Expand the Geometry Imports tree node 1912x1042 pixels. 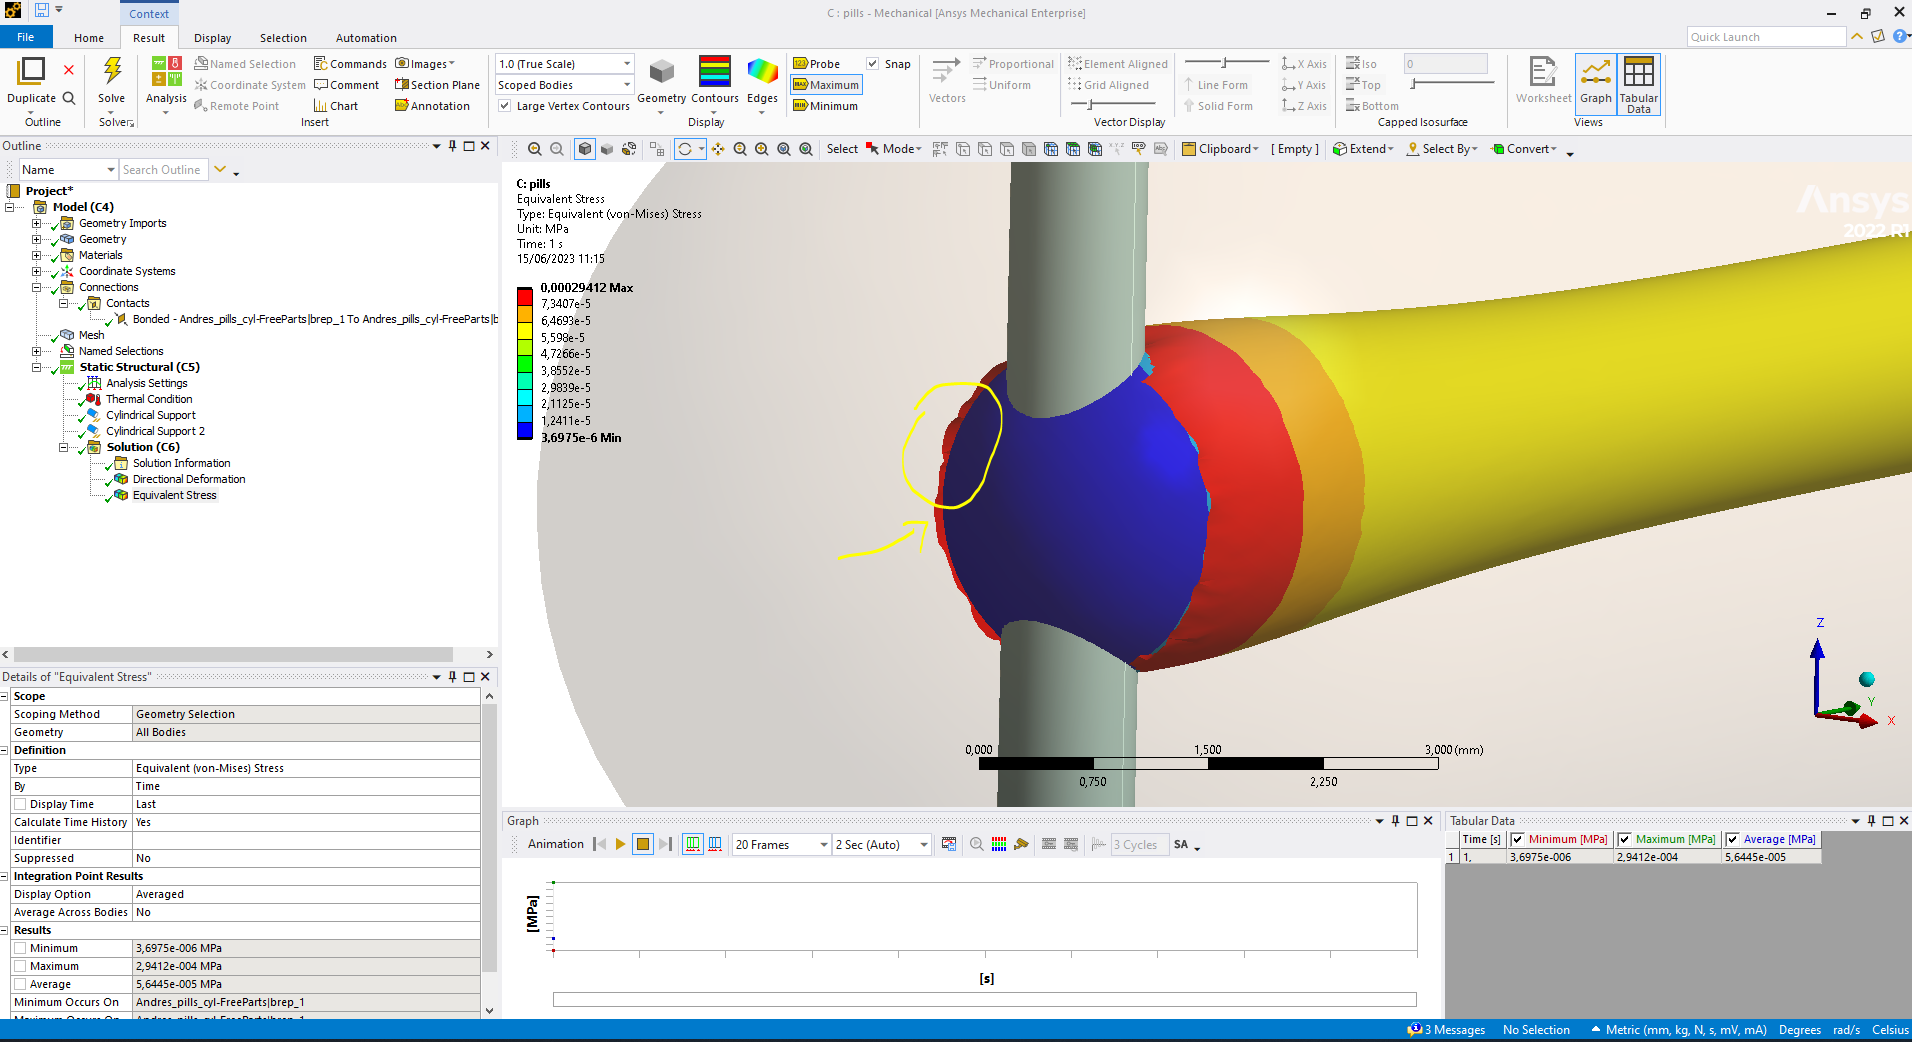point(37,223)
